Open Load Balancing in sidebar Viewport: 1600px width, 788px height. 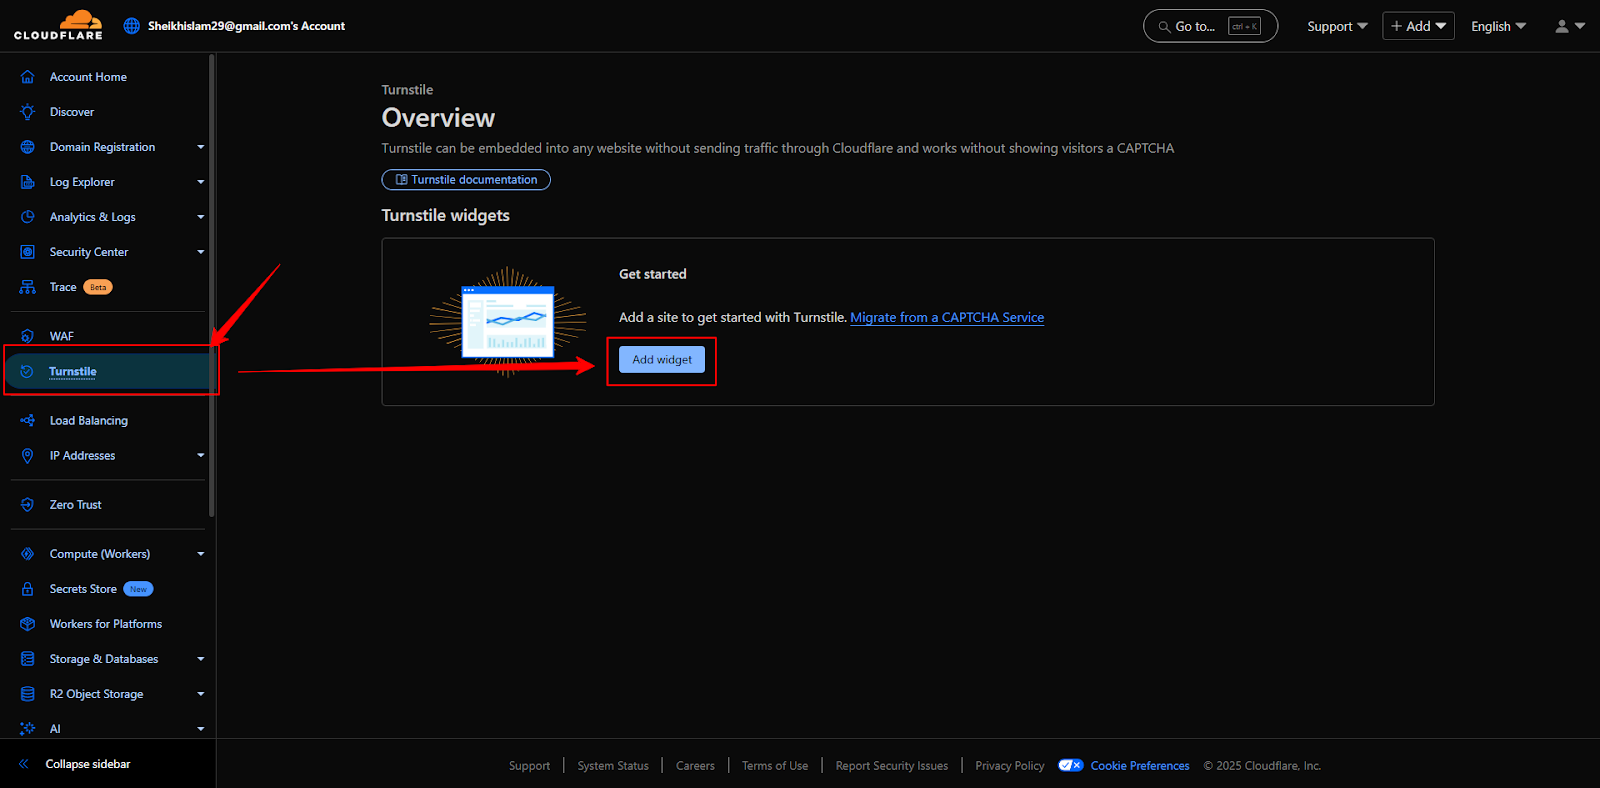89,421
